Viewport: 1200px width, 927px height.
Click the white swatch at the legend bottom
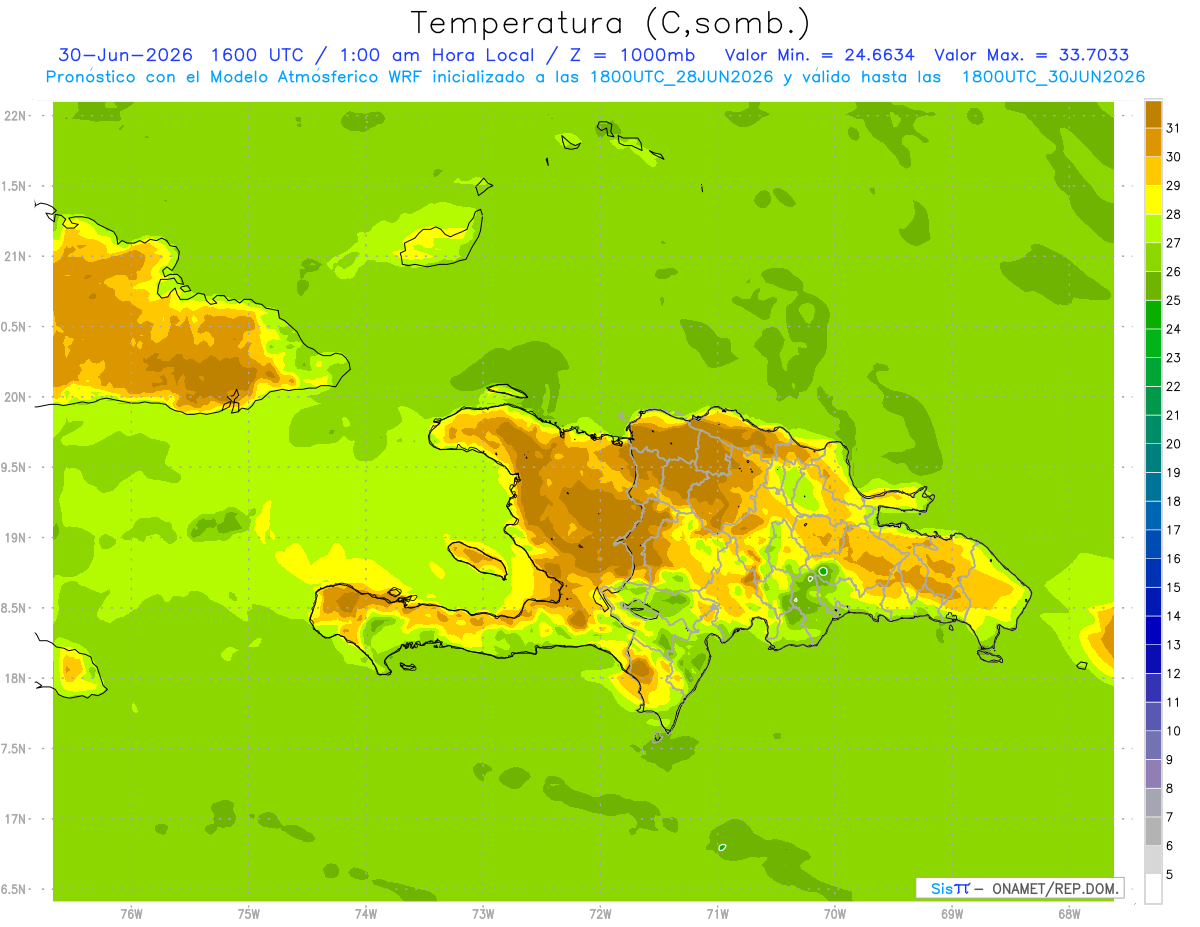pos(1153,888)
